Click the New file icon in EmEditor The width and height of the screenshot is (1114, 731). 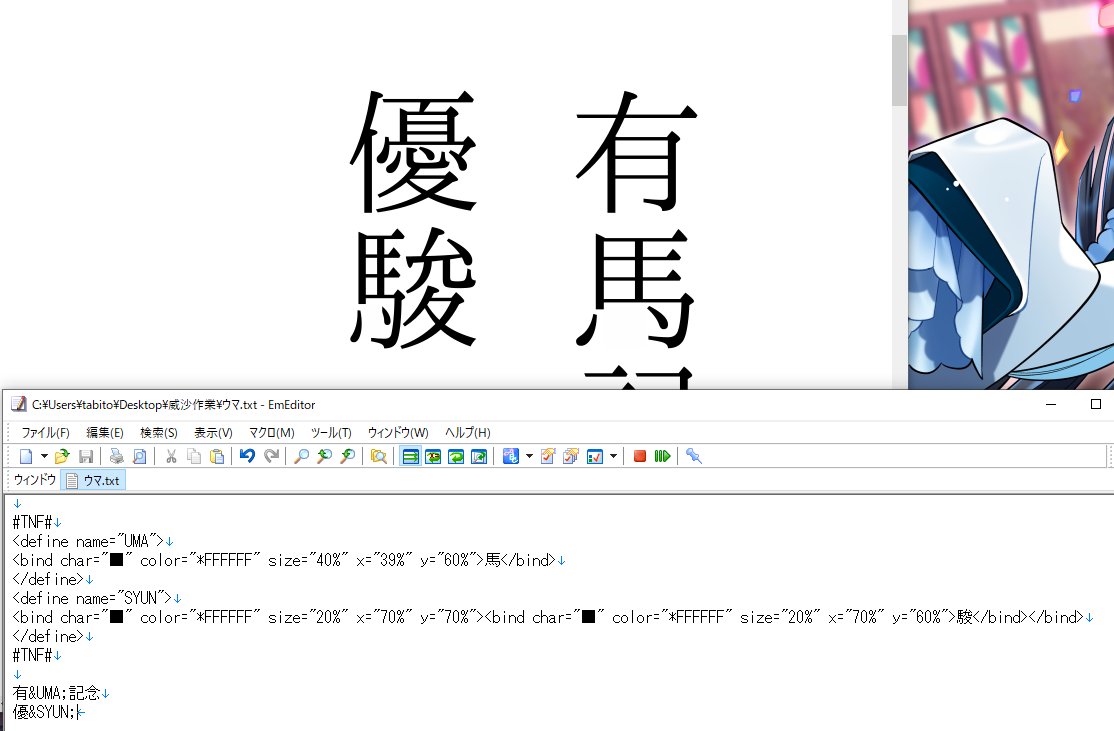coord(26,456)
